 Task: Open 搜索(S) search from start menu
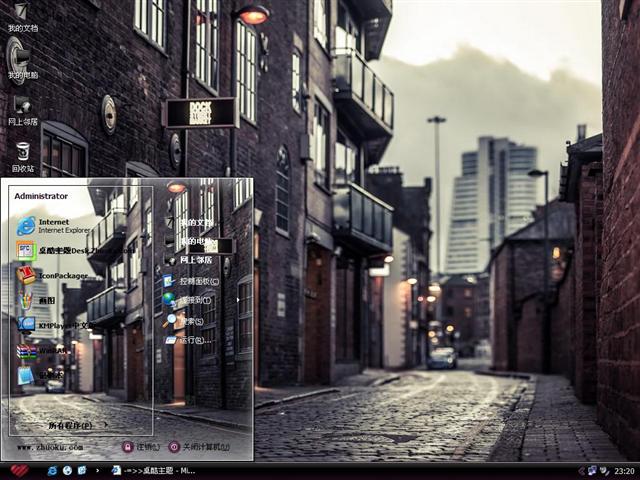click(x=184, y=321)
